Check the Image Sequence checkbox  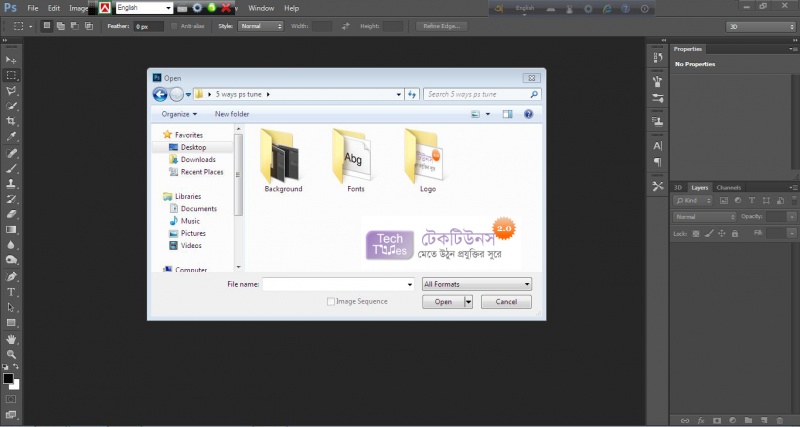331,302
